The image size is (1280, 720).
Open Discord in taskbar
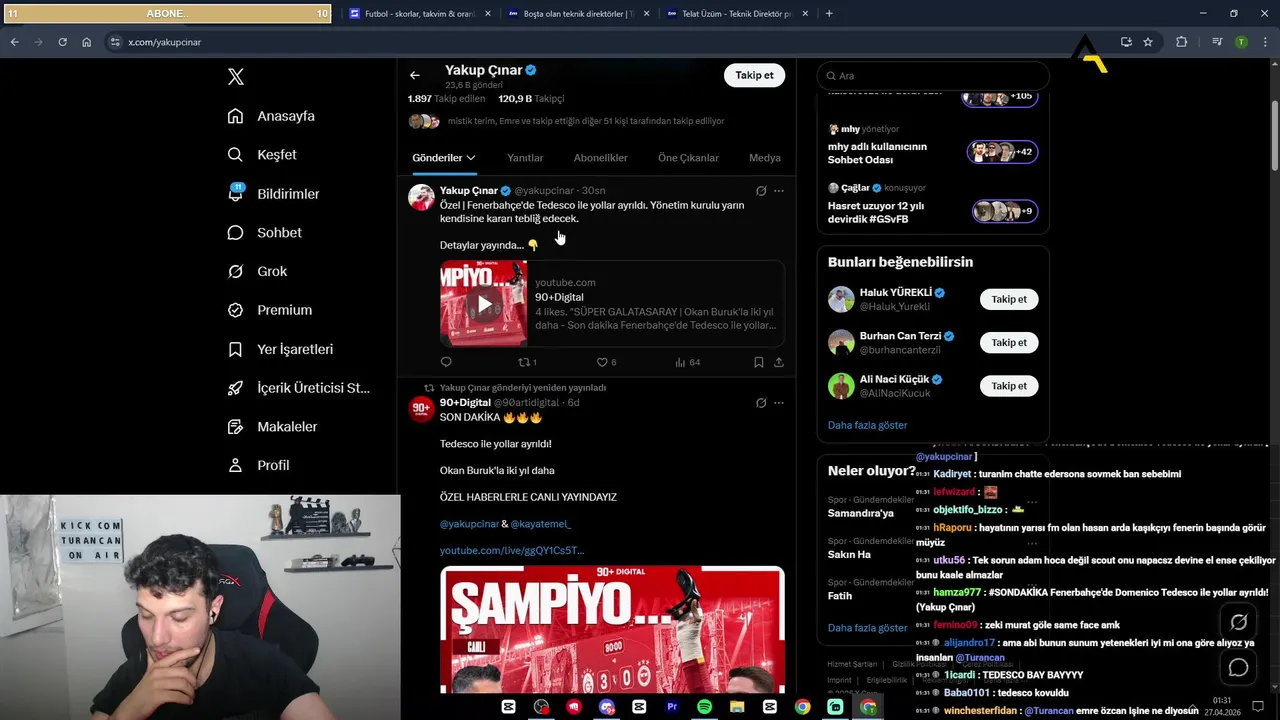(607, 707)
